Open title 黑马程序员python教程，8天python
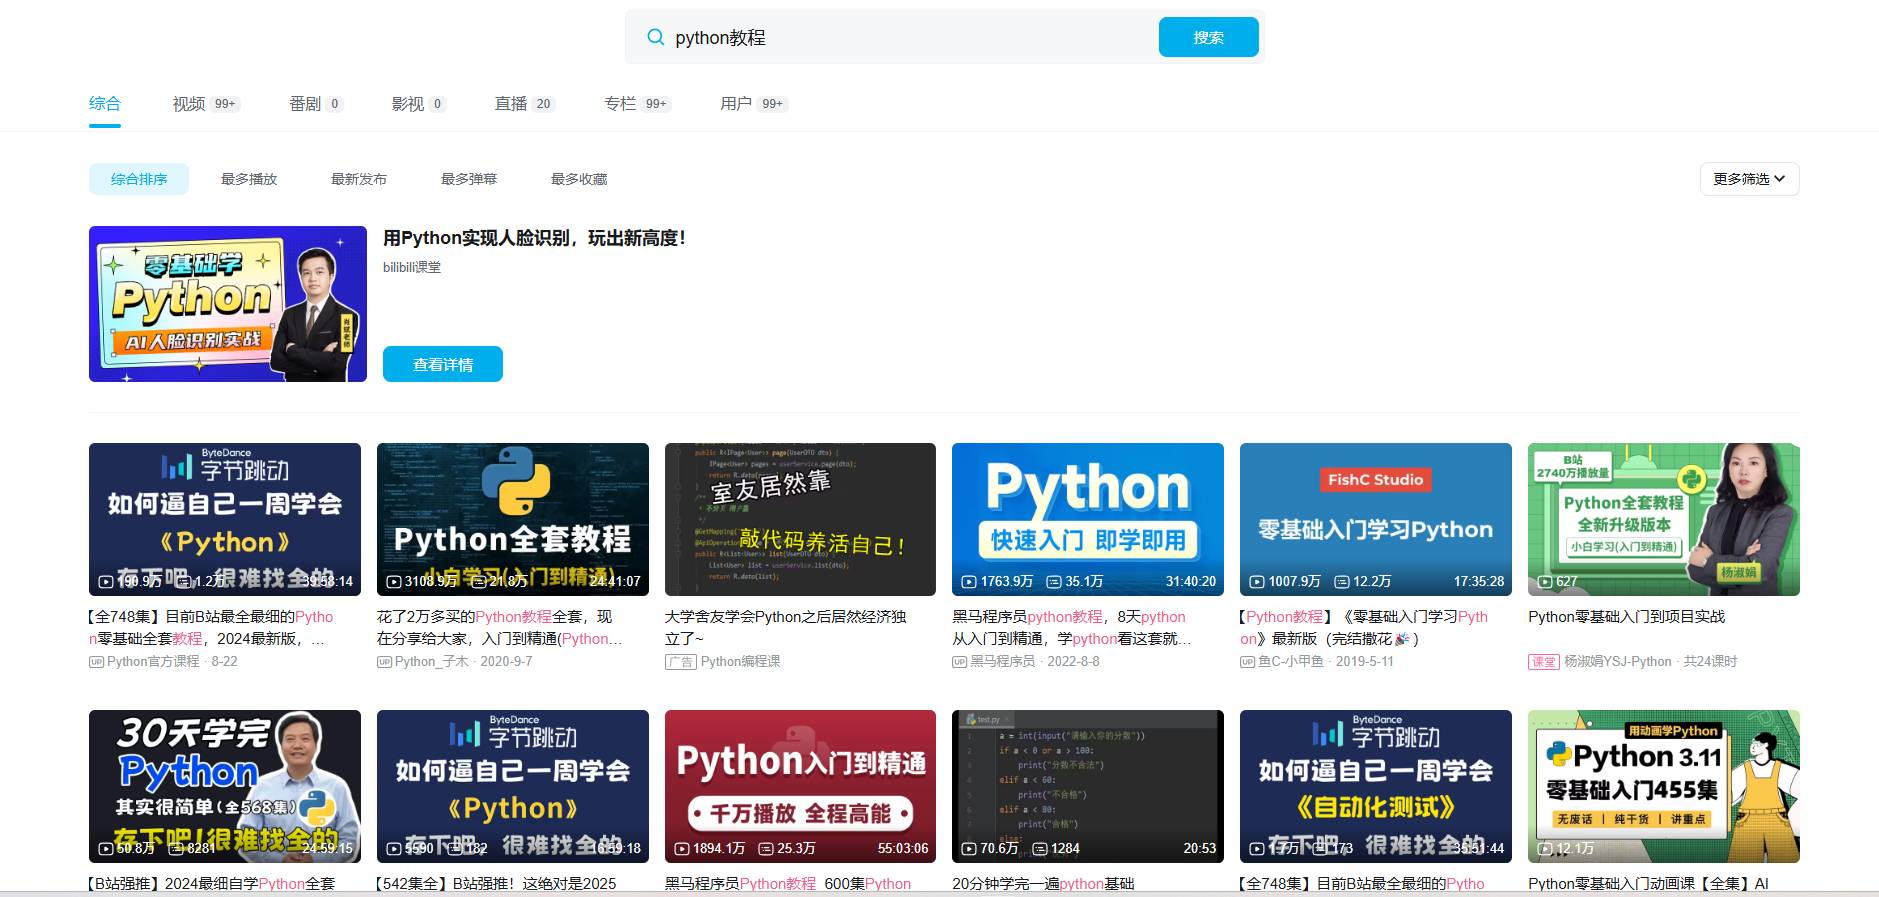 [x=1071, y=627]
